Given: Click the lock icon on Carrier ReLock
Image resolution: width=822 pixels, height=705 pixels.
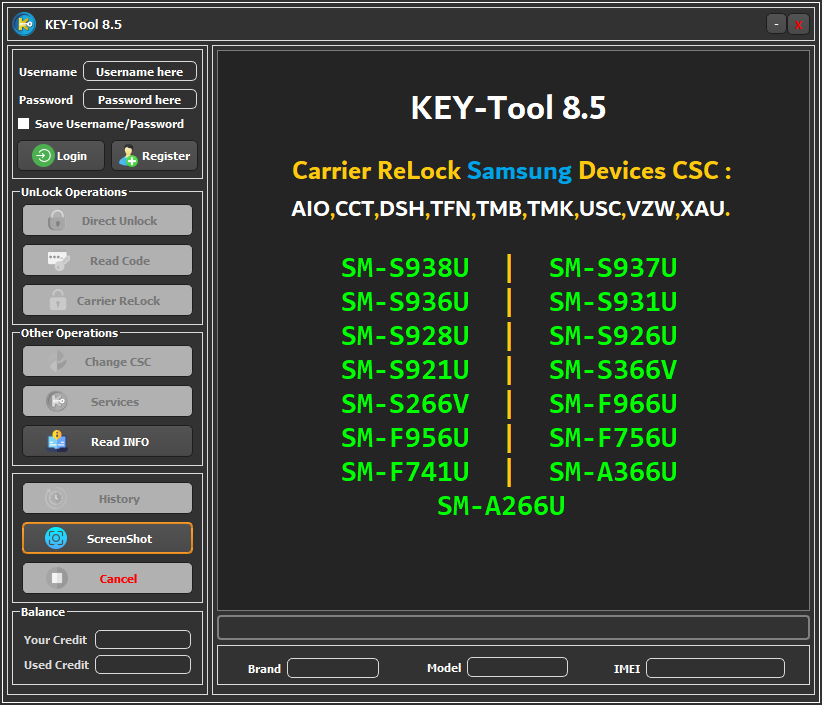Looking at the screenshot, I should coord(58,300).
